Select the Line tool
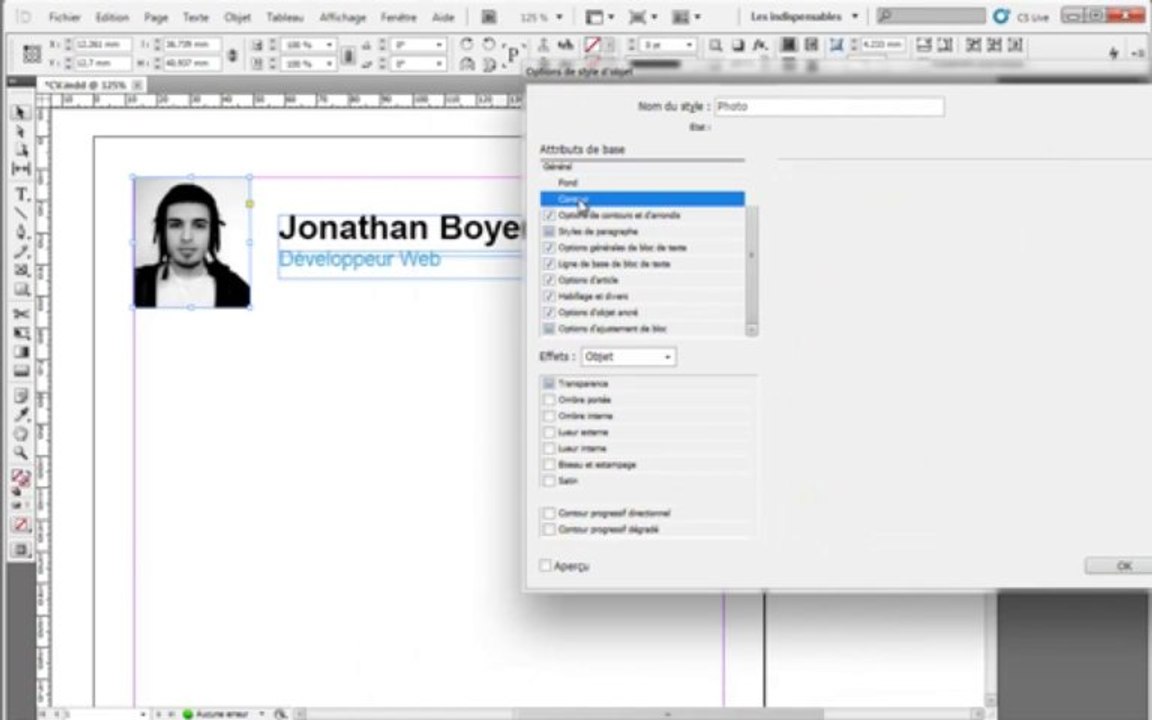Screen dimensions: 1152x720 (21, 214)
